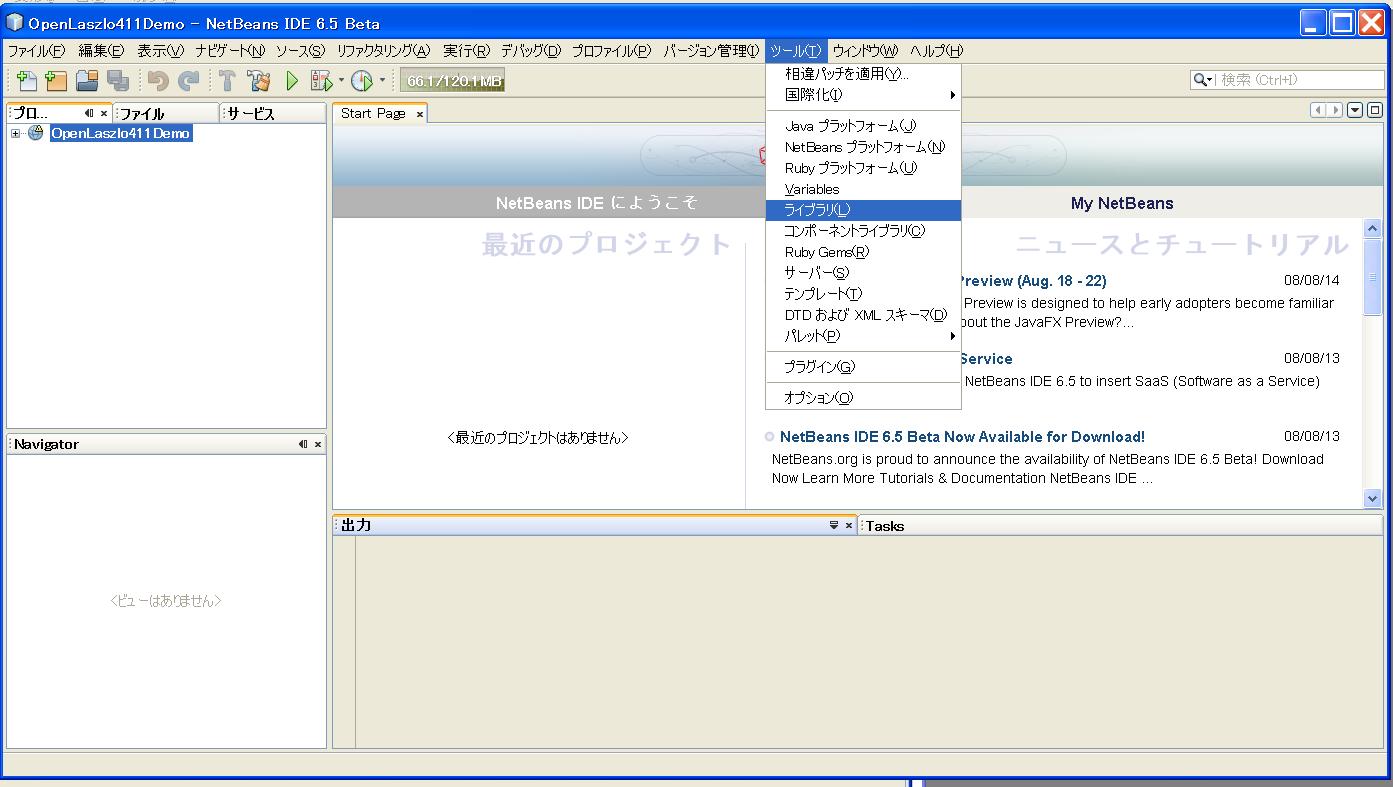Screen dimensions: 1393x787
Task: Click the Debug Main Project icon
Action: (x=321, y=81)
